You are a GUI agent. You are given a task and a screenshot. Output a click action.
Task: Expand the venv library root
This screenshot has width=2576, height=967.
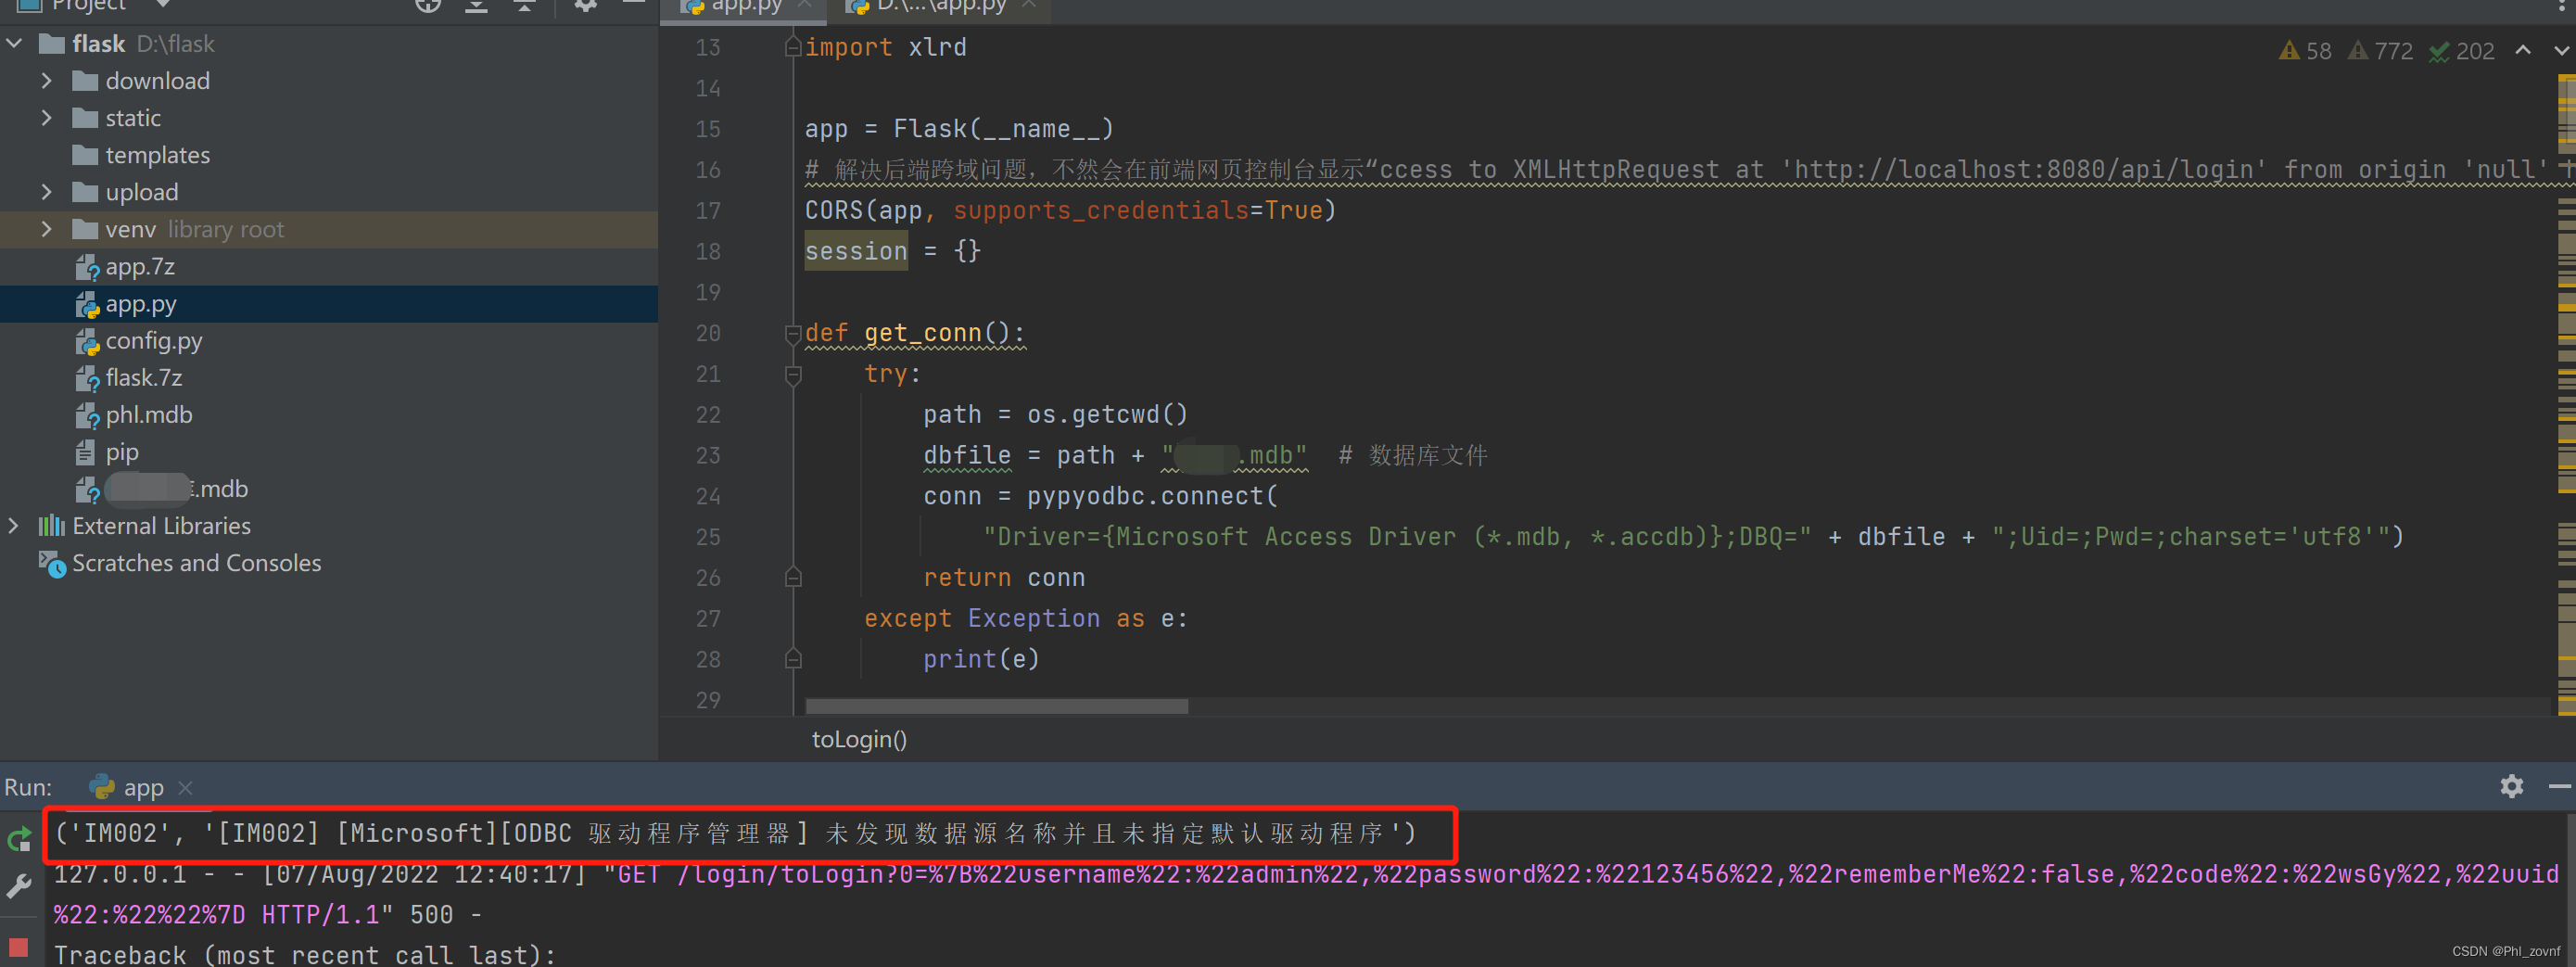[46, 229]
